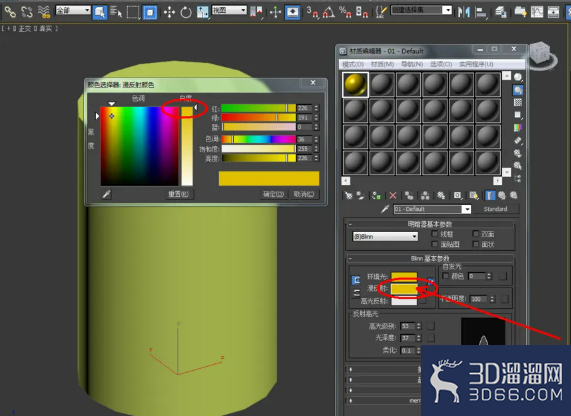Activate the Select and Move tool

169,13
